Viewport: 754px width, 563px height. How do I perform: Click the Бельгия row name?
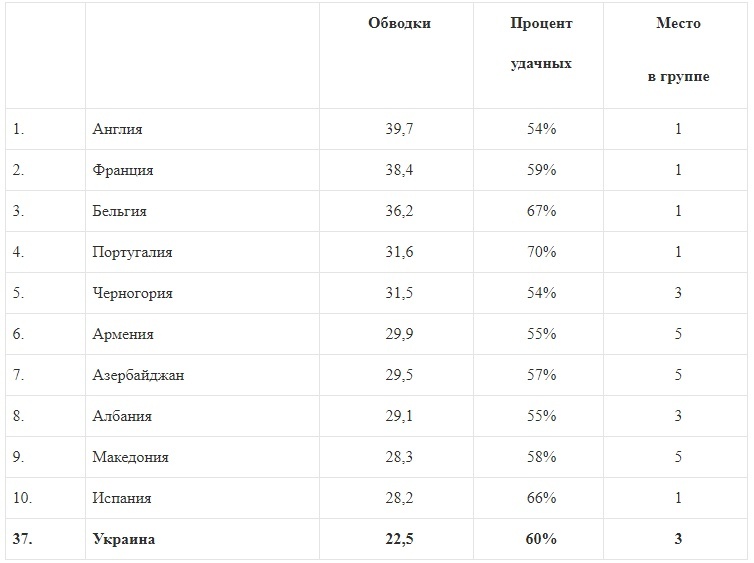point(119,211)
